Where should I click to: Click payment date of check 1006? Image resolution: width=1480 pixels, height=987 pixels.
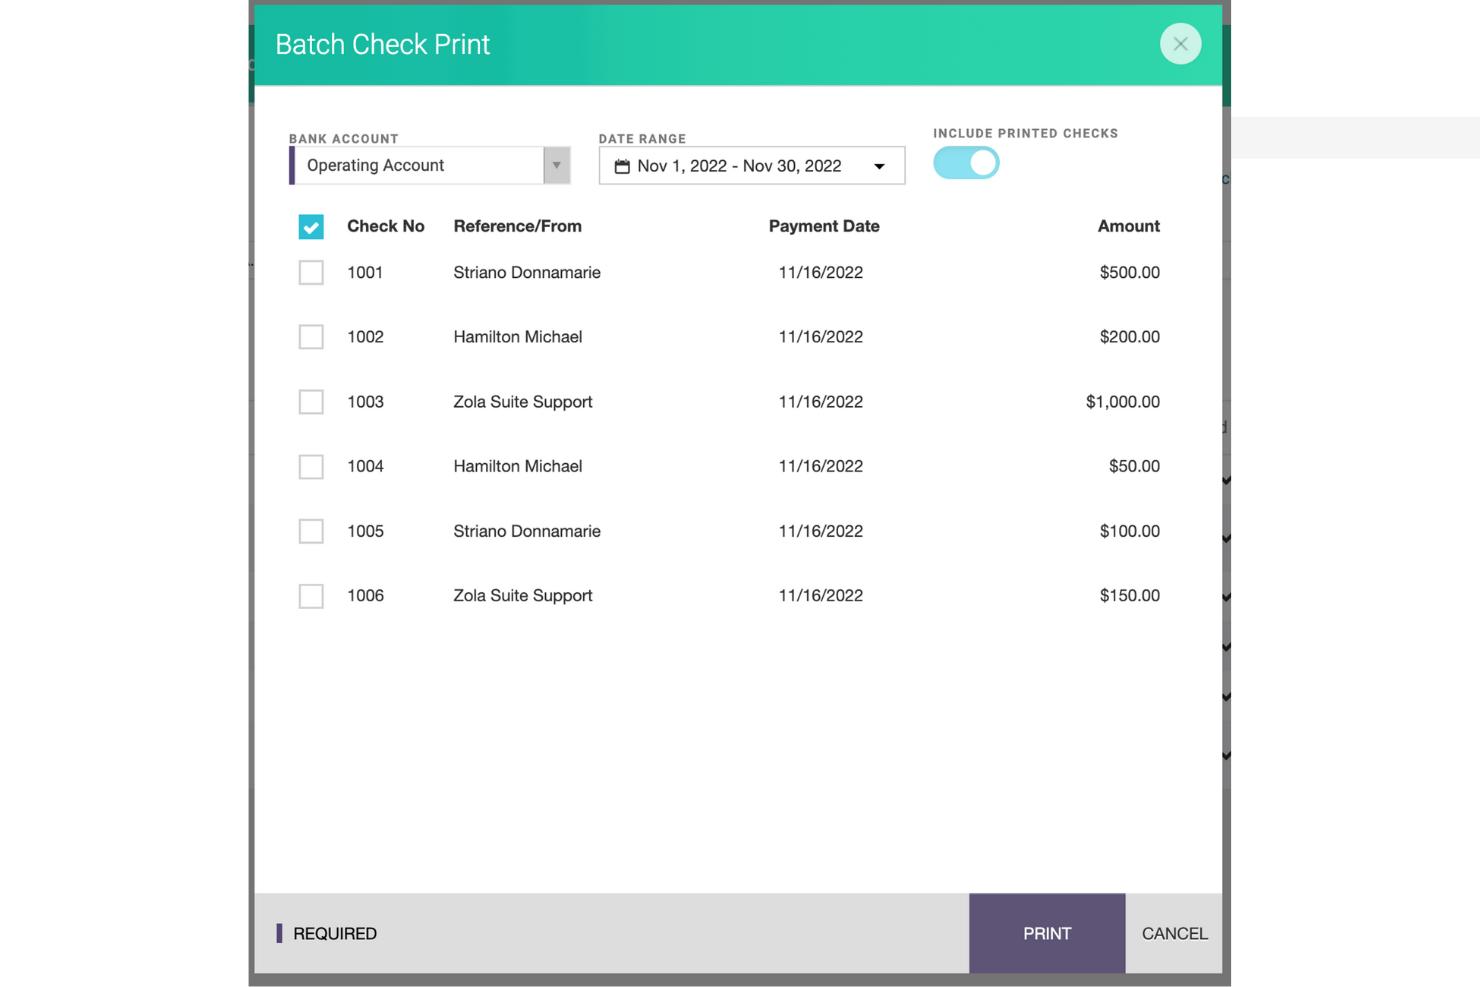click(x=820, y=595)
